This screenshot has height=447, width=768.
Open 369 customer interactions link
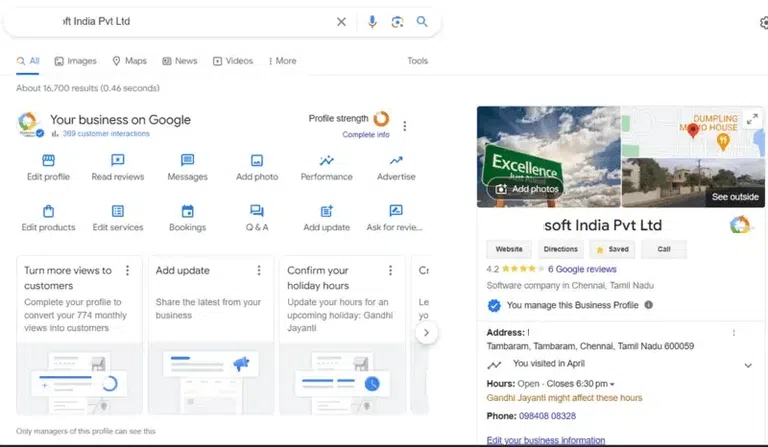pyautogui.click(x=106, y=134)
